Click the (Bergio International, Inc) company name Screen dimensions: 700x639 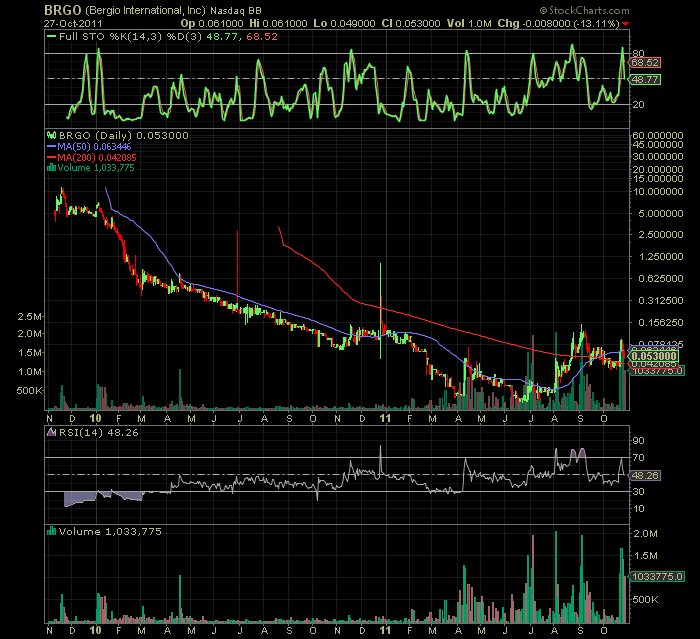pyautogui.click(x=146, y=10)
